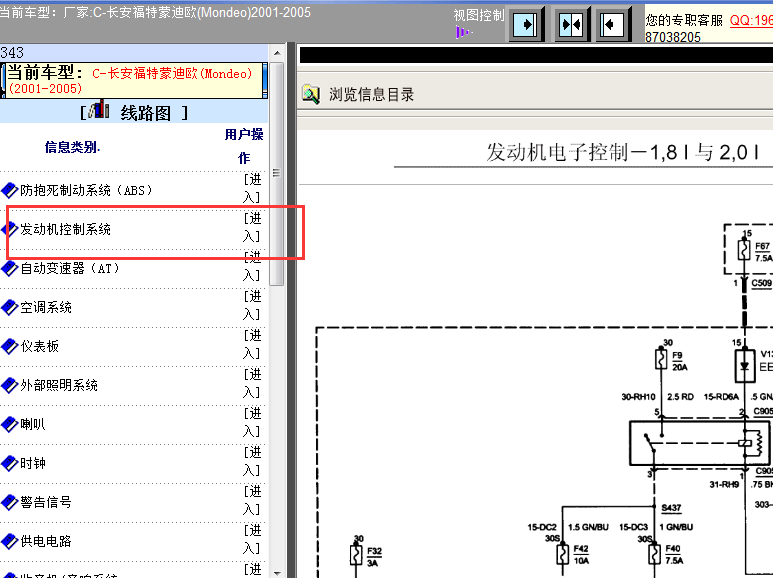The height and width of the screenshot is (578, 773).
Task: Enter the 自动变速器 (AT) section
Action: tap(252, 266)
